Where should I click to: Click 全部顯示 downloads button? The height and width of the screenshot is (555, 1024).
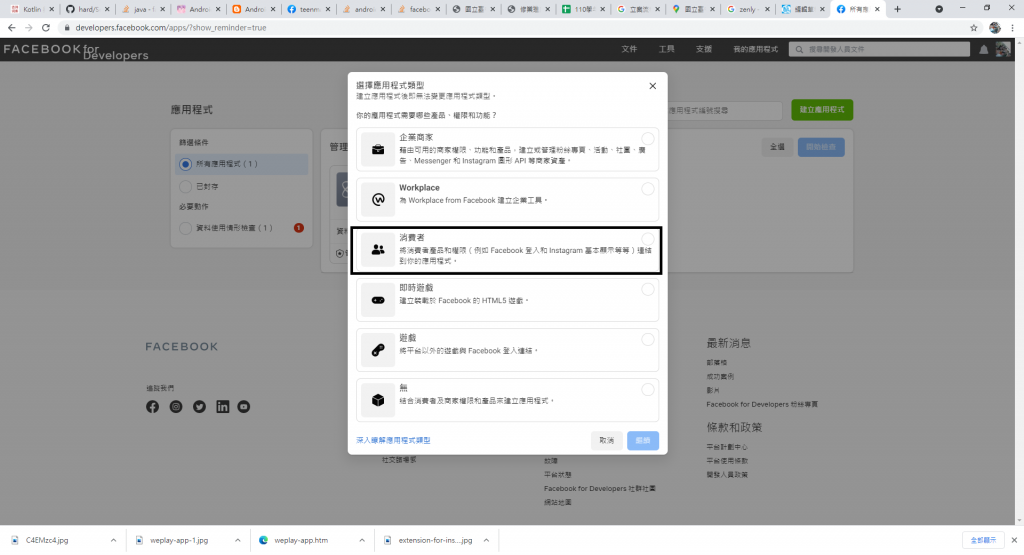click(x=983, y=540)
